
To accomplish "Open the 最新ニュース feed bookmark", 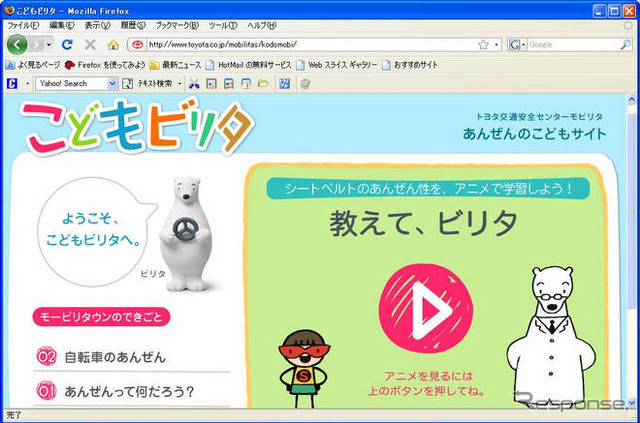I will 175,65.
